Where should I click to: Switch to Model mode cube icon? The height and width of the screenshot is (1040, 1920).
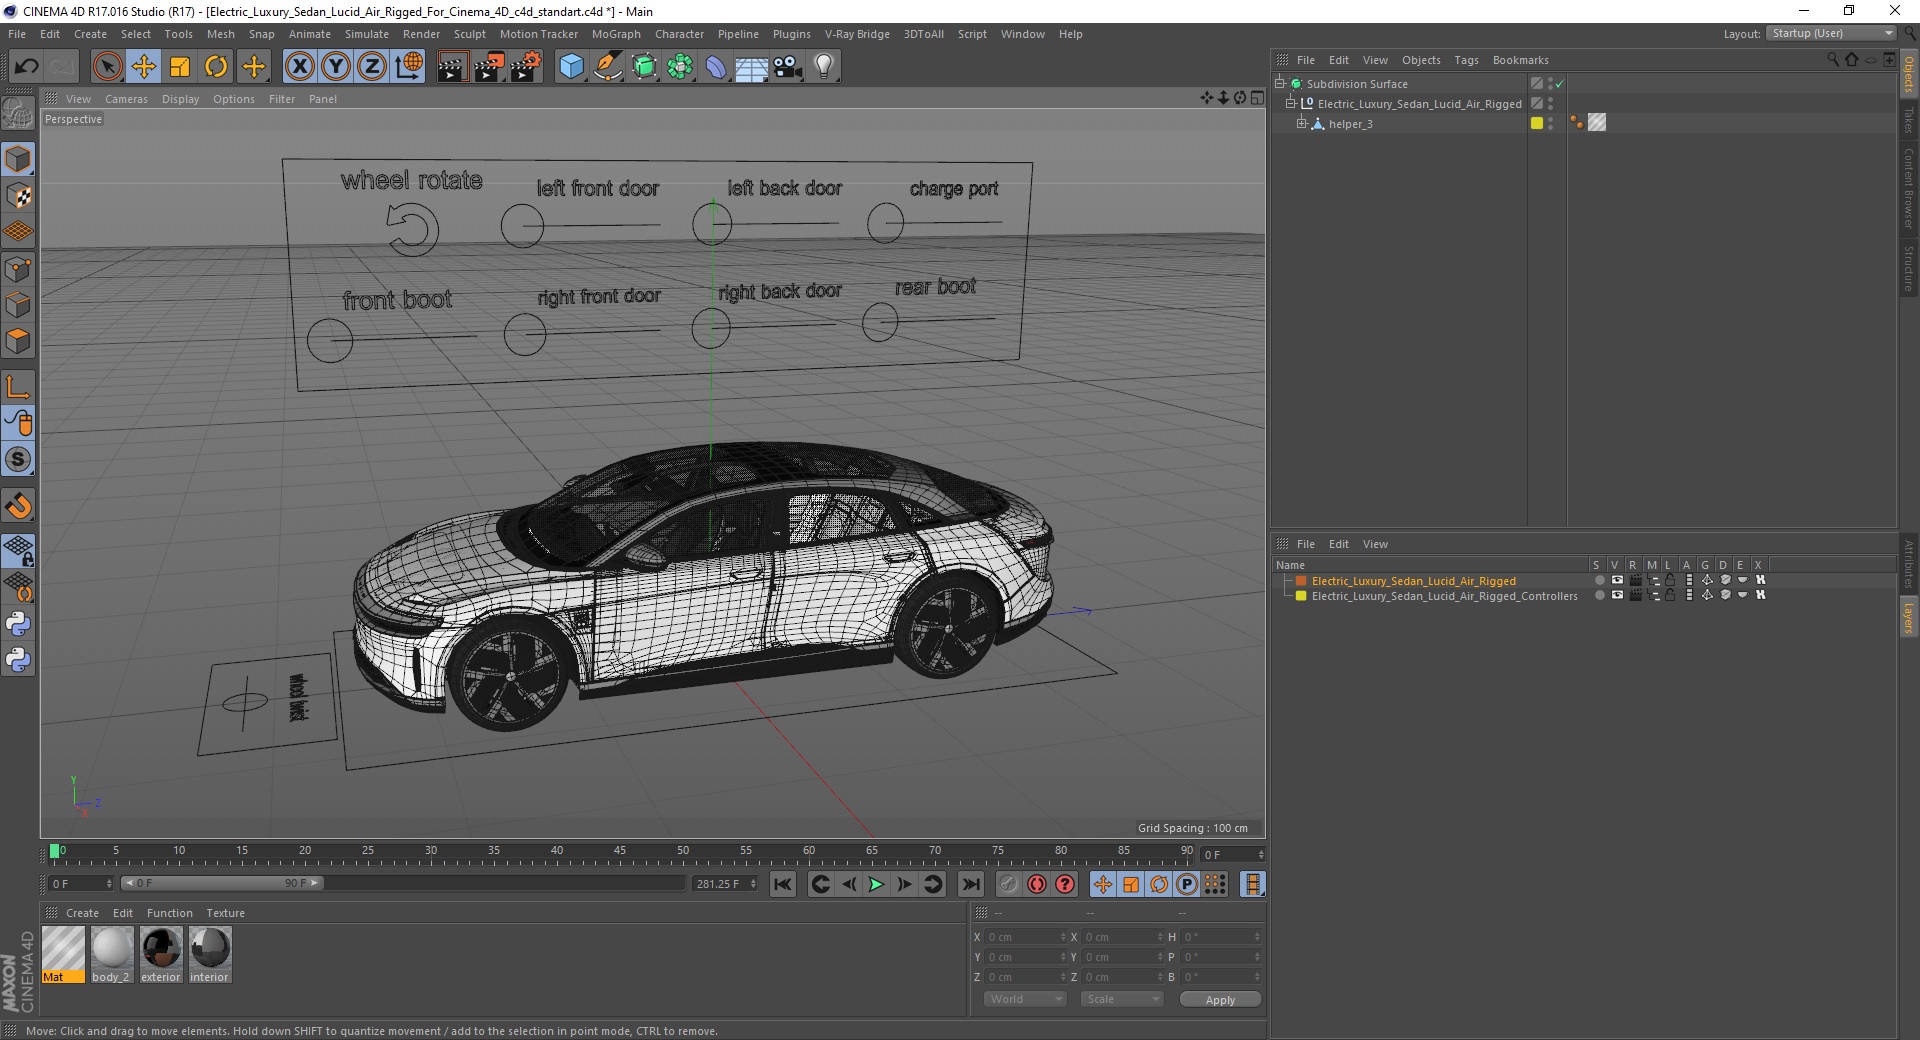click(x=18, y=159)
